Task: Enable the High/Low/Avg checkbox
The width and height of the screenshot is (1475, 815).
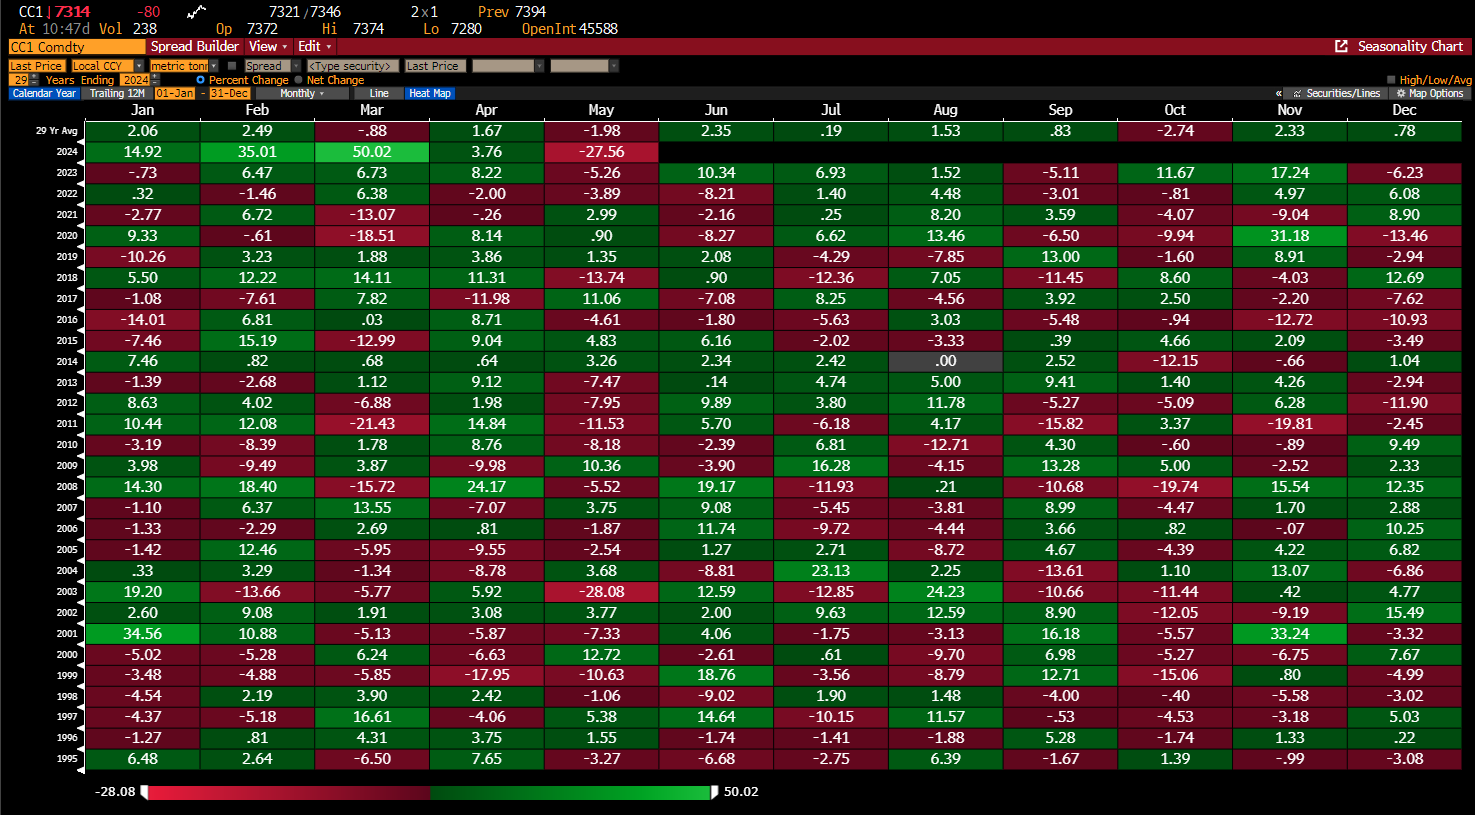Action: (1391, 80)
